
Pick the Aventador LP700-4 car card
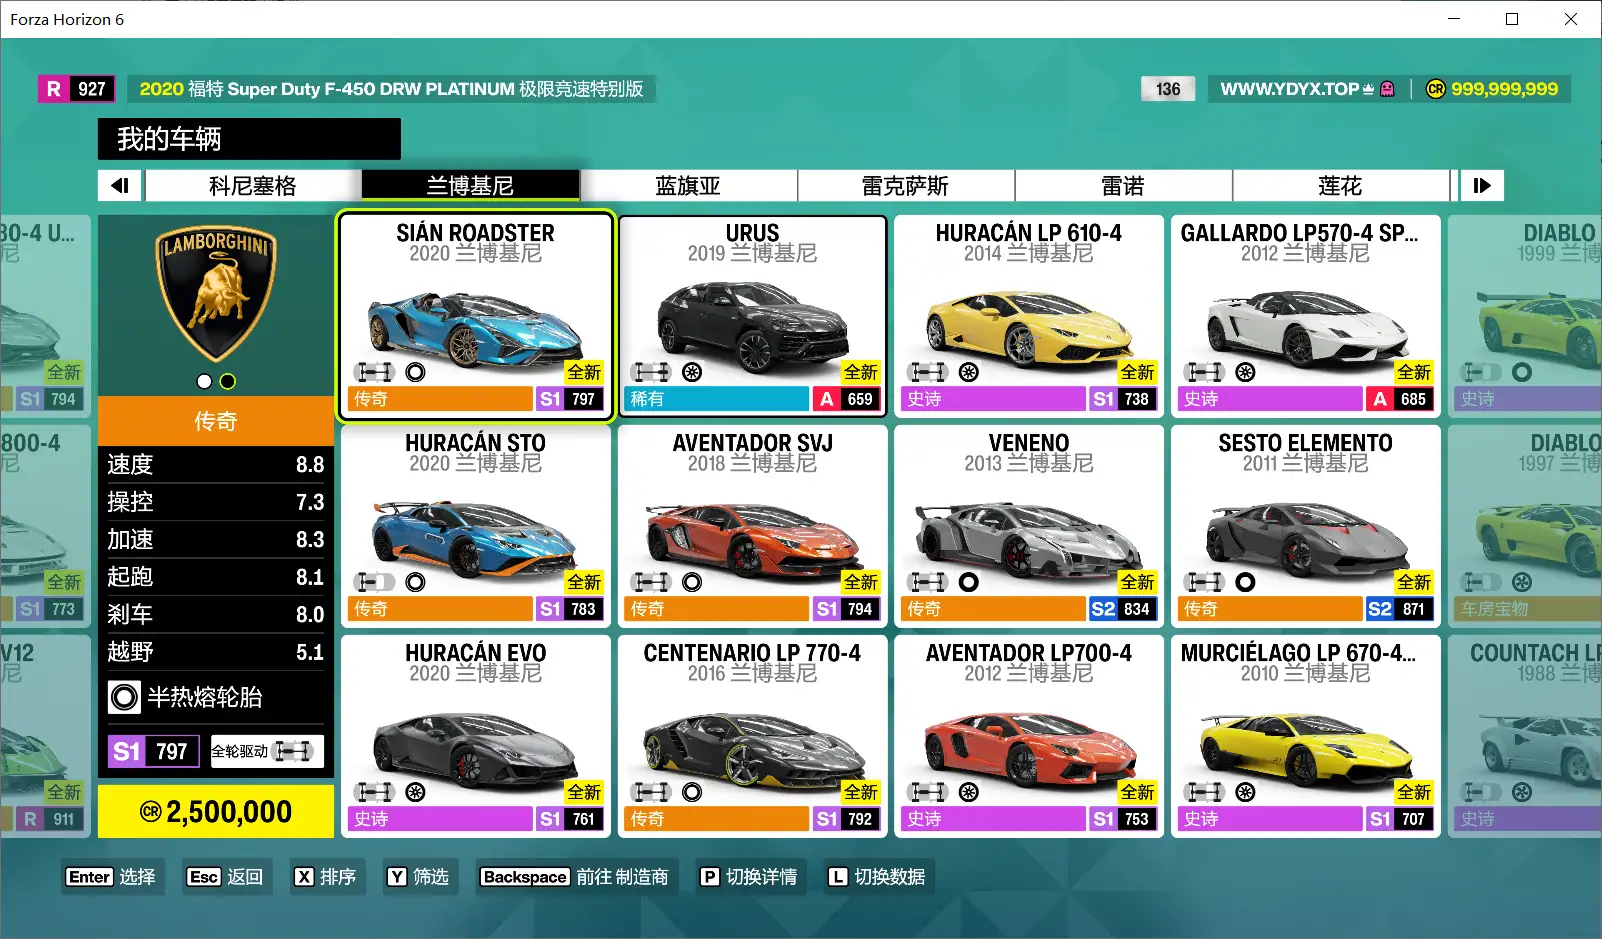[x=1029, y=736]
